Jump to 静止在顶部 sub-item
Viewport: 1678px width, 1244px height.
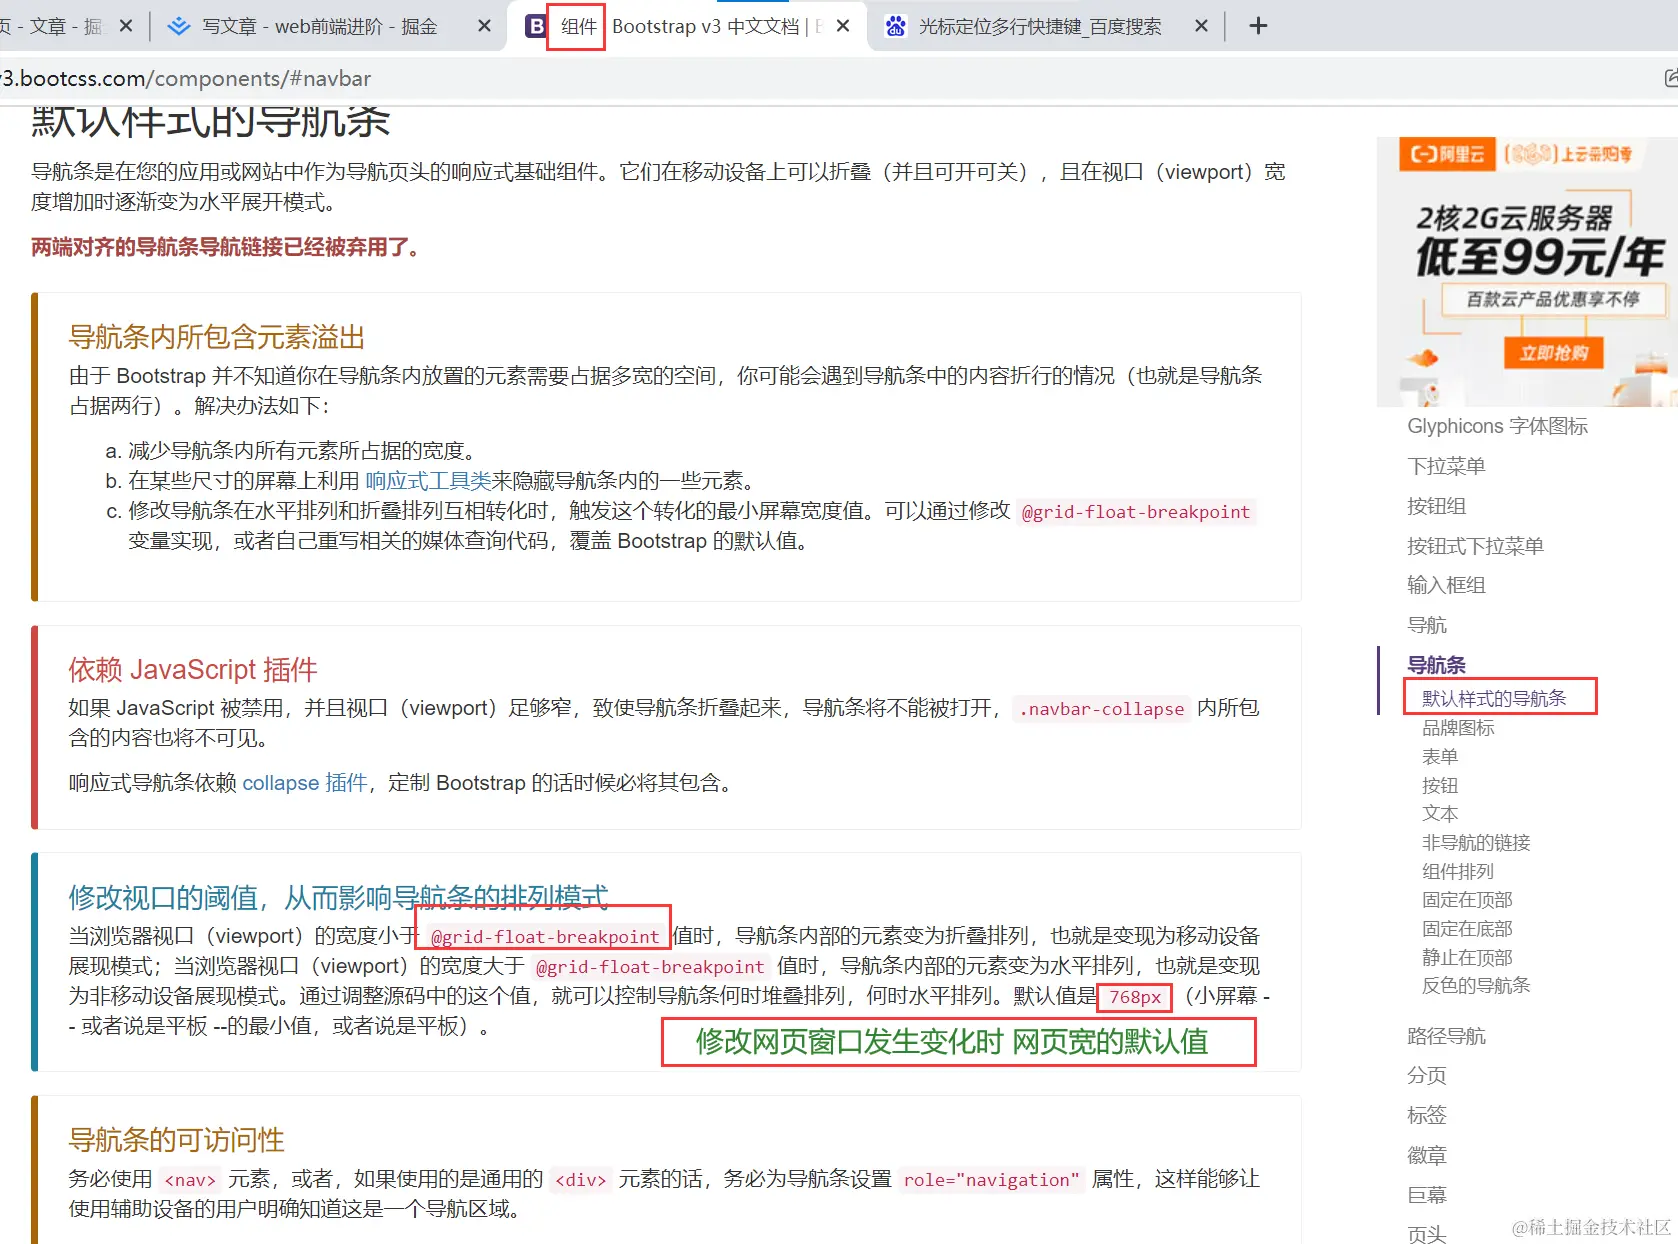click(x=1467, y=958)
